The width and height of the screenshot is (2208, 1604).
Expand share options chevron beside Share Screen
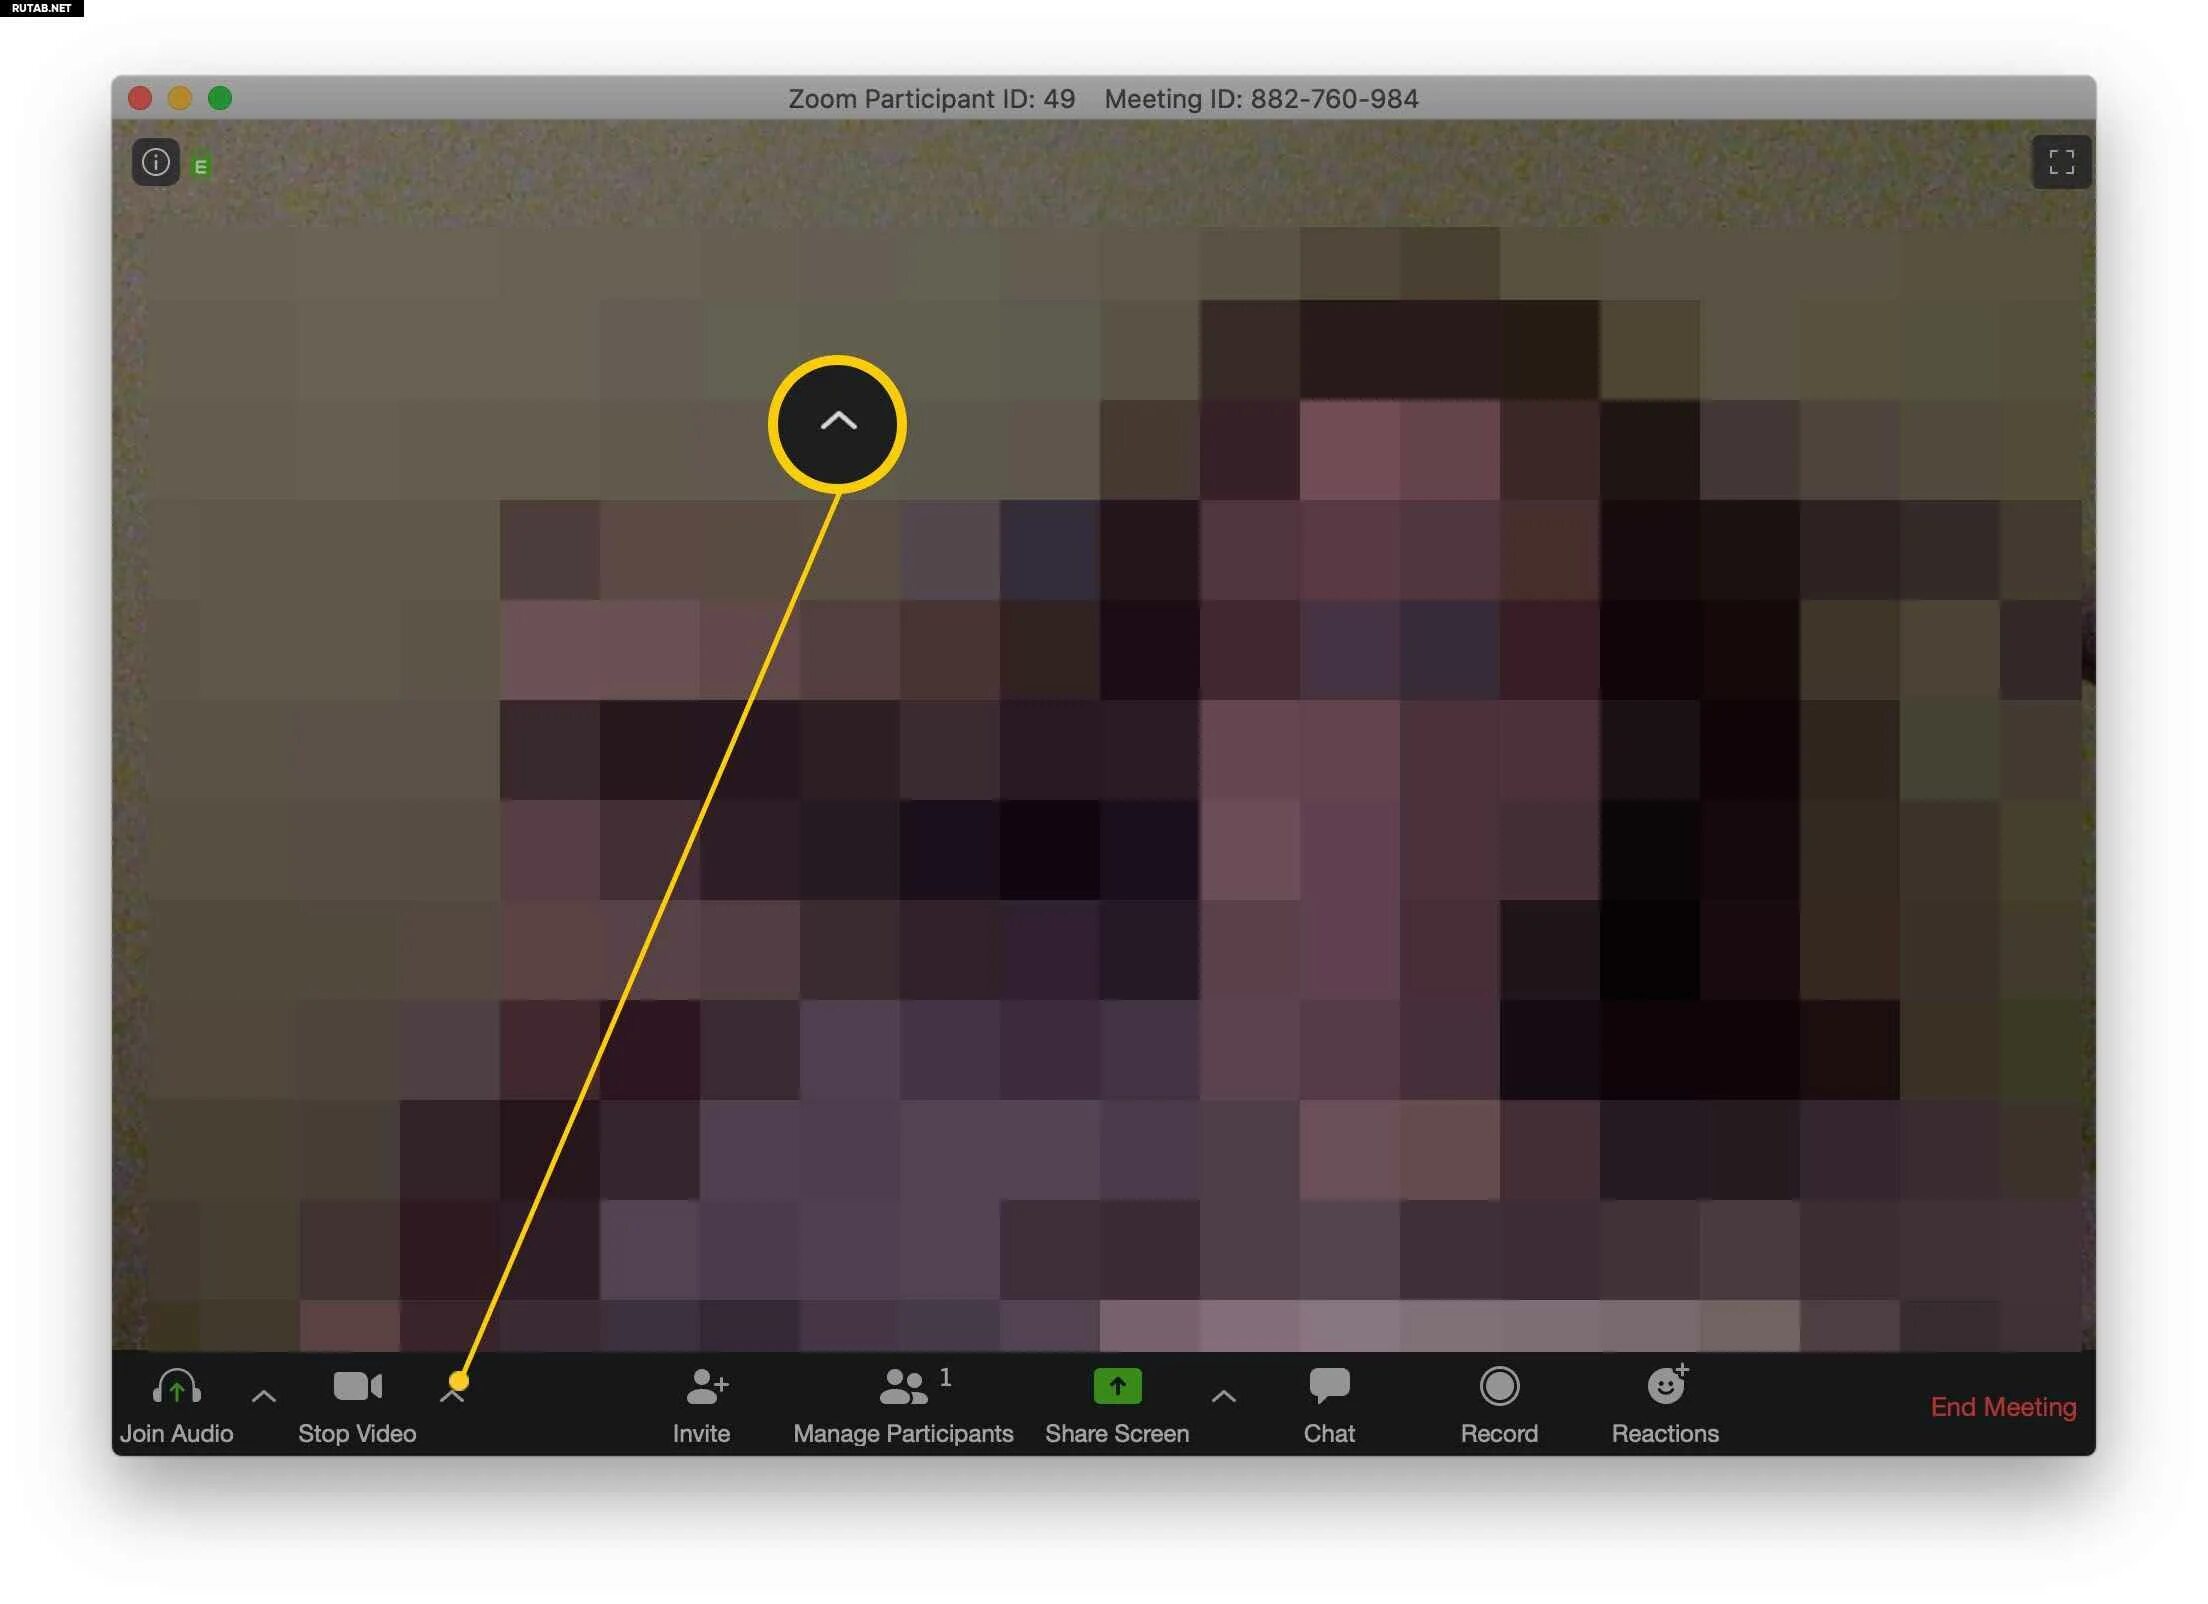pos(1223,1396)
